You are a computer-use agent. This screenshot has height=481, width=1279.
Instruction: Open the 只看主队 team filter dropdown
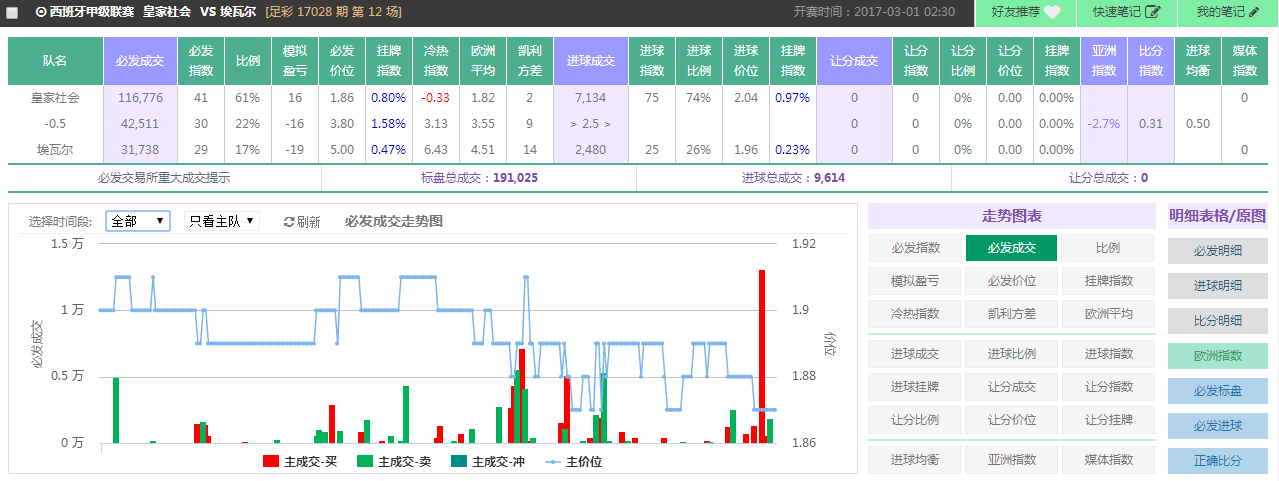(x=221, y=221)
